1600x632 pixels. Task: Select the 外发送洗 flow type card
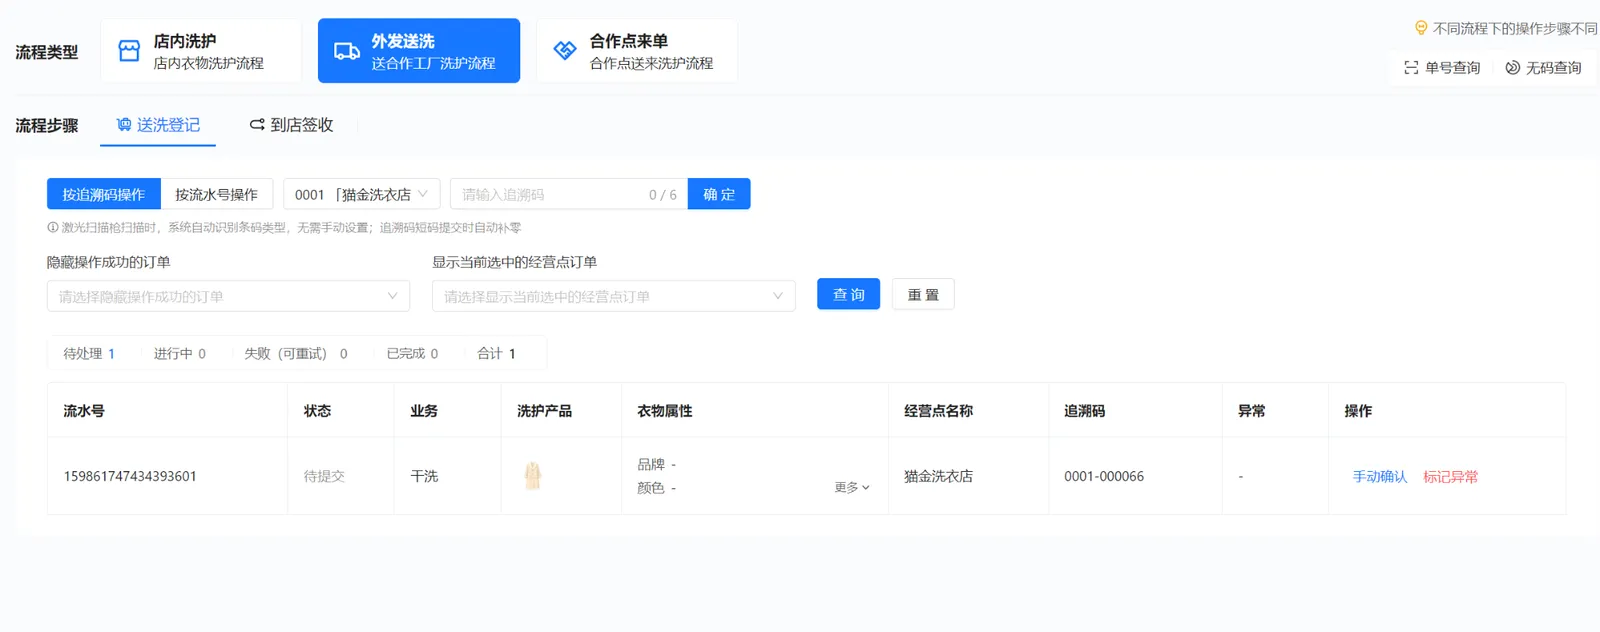pos(419,51)
